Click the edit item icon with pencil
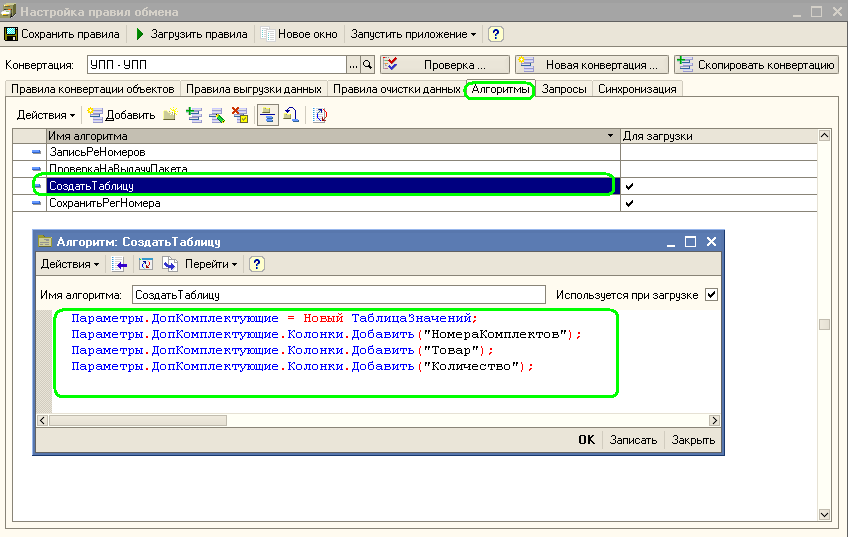Image resolution: width=848 pixels, height=537 pixels. (x=217, y=115)
